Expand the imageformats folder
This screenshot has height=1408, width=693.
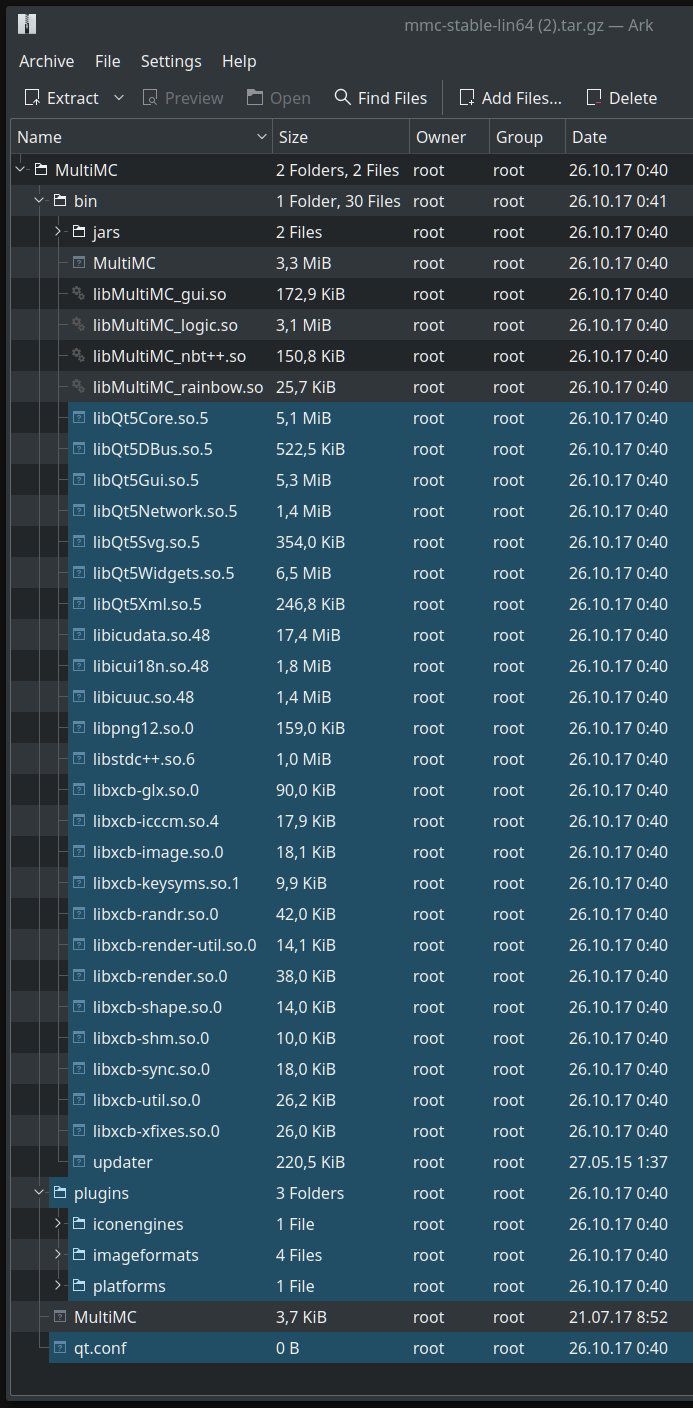[58, 1255]
